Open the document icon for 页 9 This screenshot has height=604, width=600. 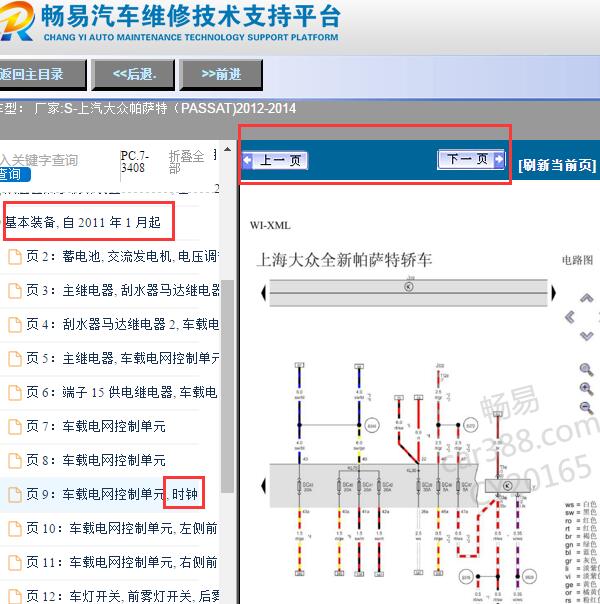tap(15, 494)
